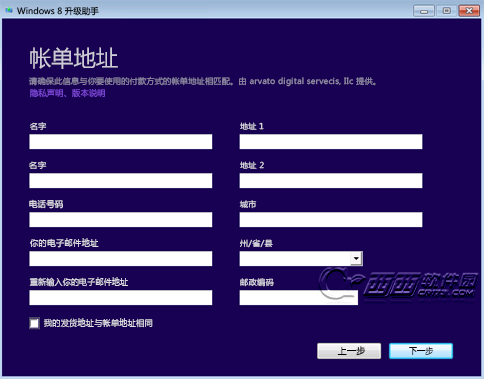Viewport: 484px width, 379px height.
Task: Minimize the Windows 8 升级助手 window
Action: pyautogui.click(x=424, y=11)
